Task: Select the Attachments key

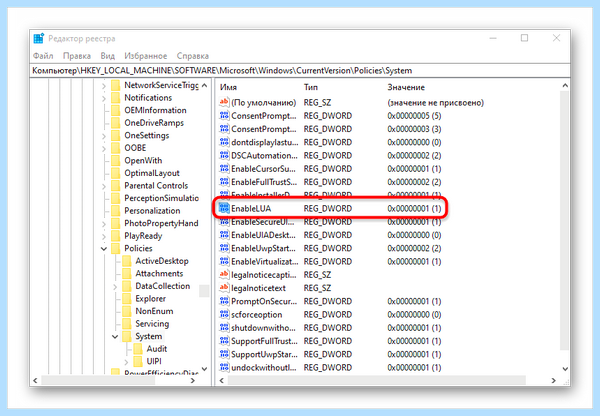Action: click(159, 274)
